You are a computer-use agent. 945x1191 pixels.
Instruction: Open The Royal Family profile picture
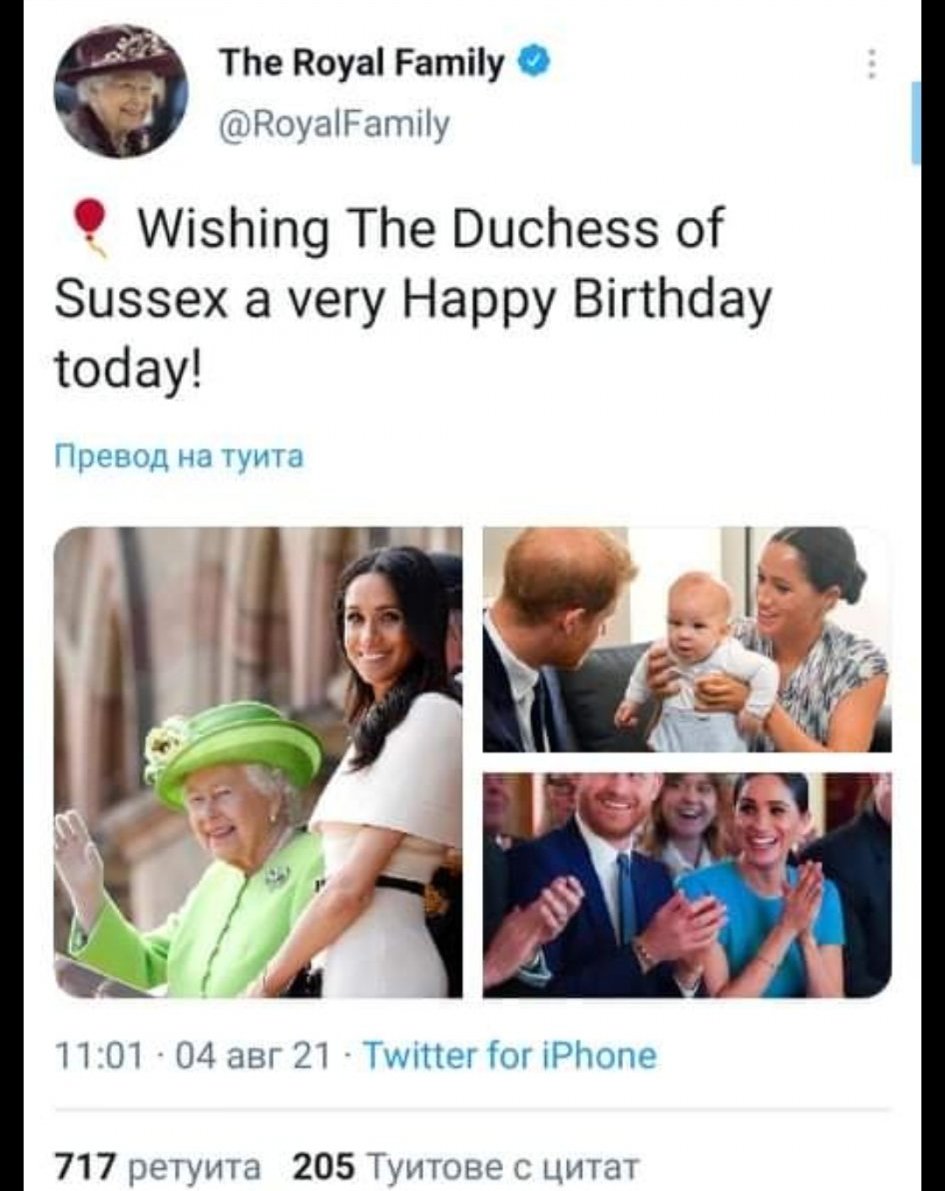click(x=120, y=91)
